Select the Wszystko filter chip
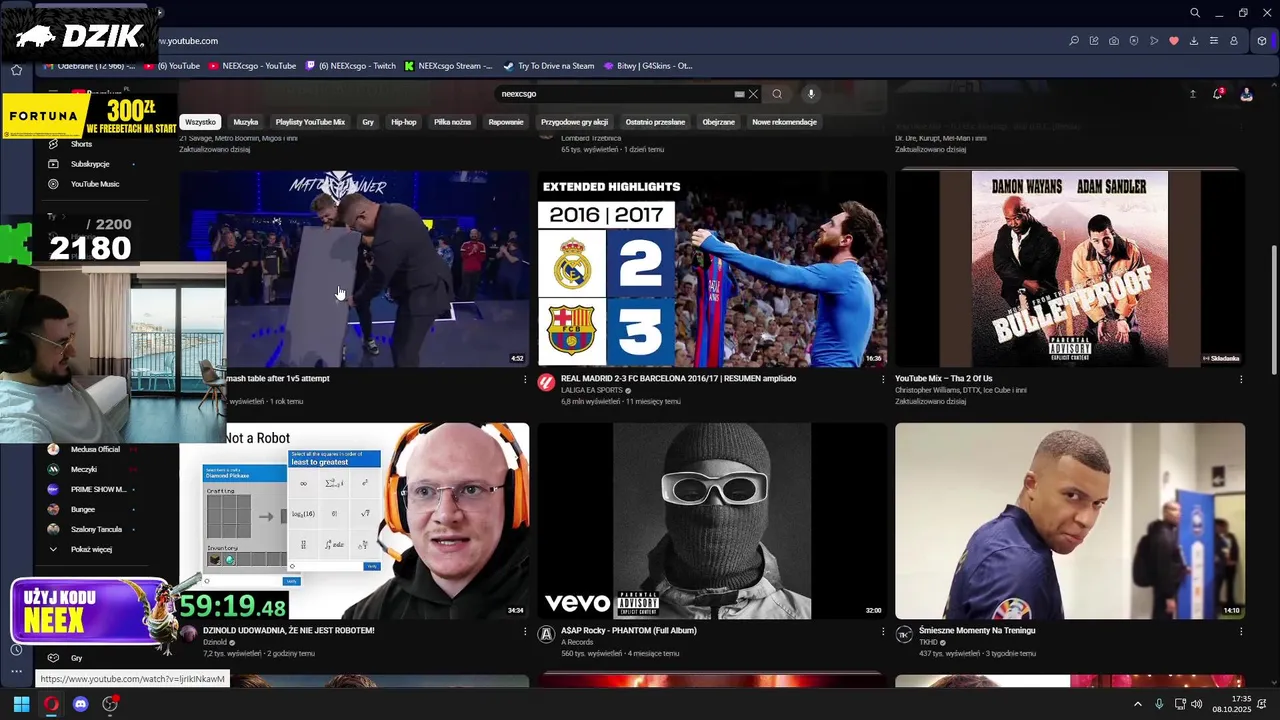 point(200,122)
